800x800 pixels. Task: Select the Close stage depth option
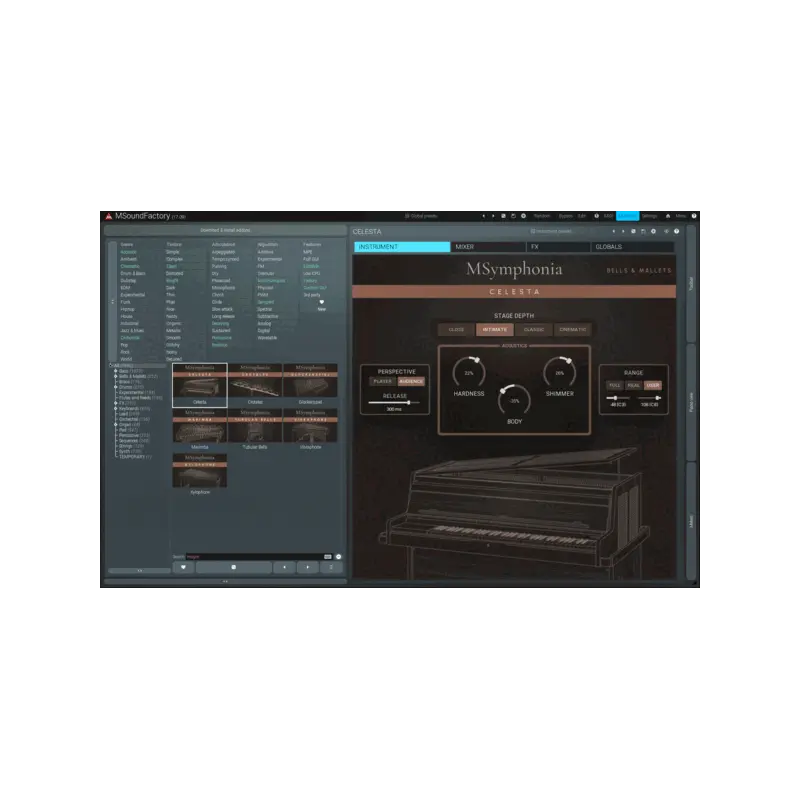coord(456,330)
